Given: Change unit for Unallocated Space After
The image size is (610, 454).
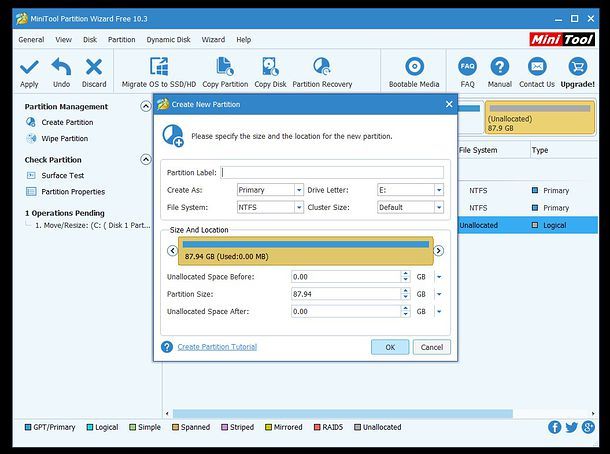Looking at the screenshot, I should pyautogui.click(x=439, y=312).
